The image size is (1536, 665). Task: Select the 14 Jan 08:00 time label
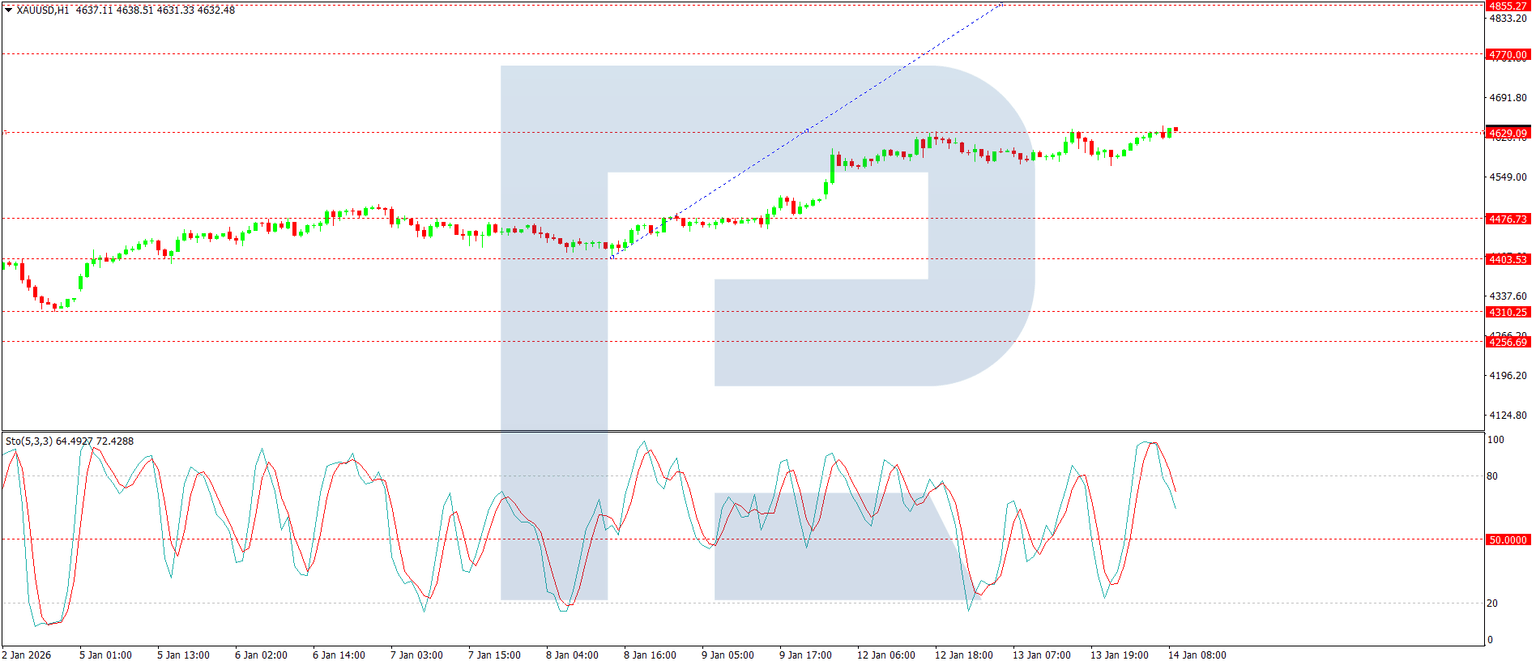click(1197, 656)
